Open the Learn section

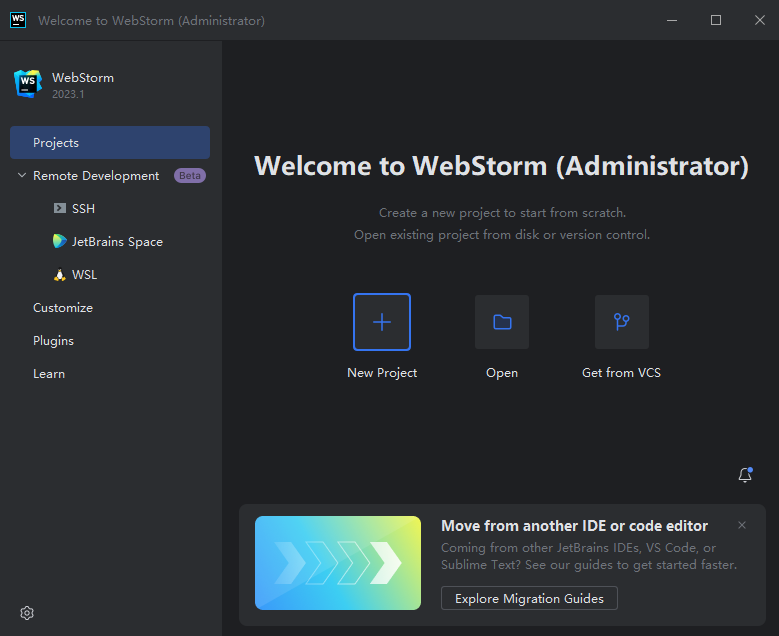coord(49,374)
